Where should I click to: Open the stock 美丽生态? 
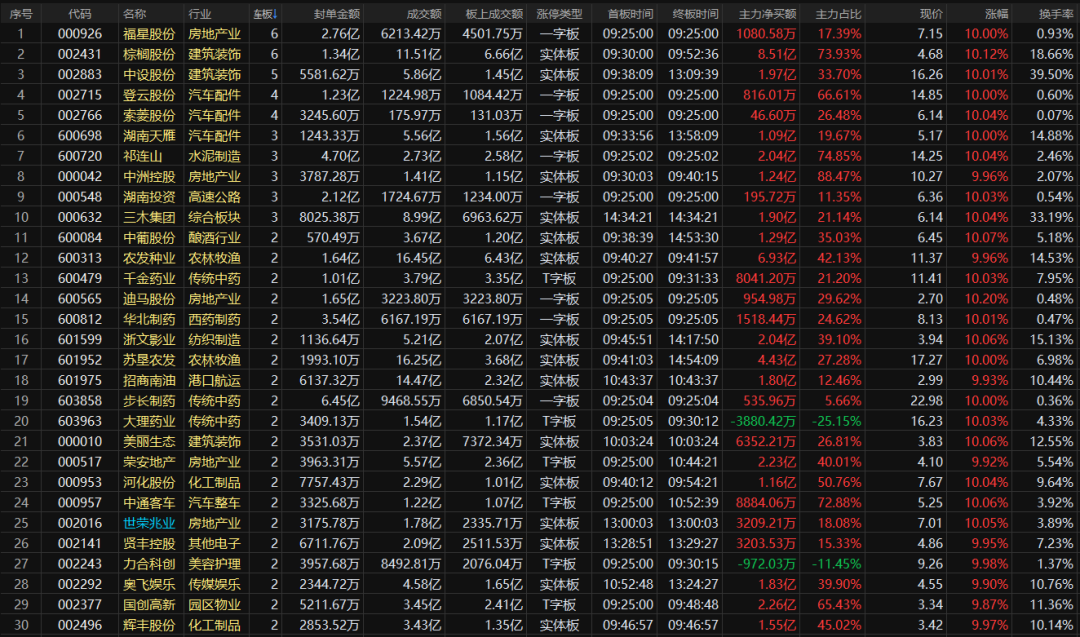pyautogui.click(x=149, y=441)
